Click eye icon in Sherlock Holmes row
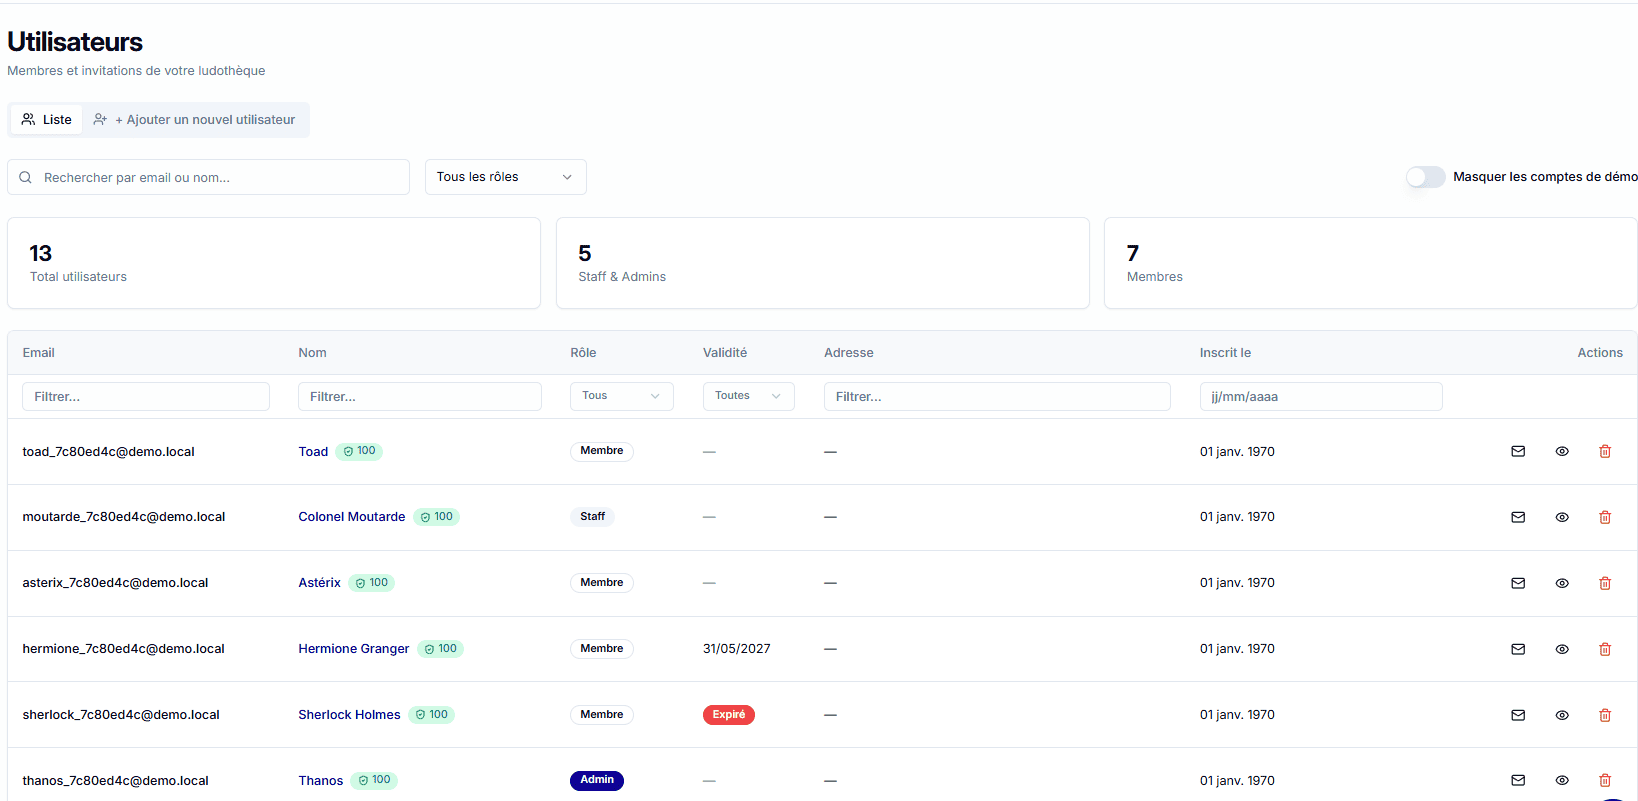Screen dimensions: 1638x801 (x=1562, y=715)
